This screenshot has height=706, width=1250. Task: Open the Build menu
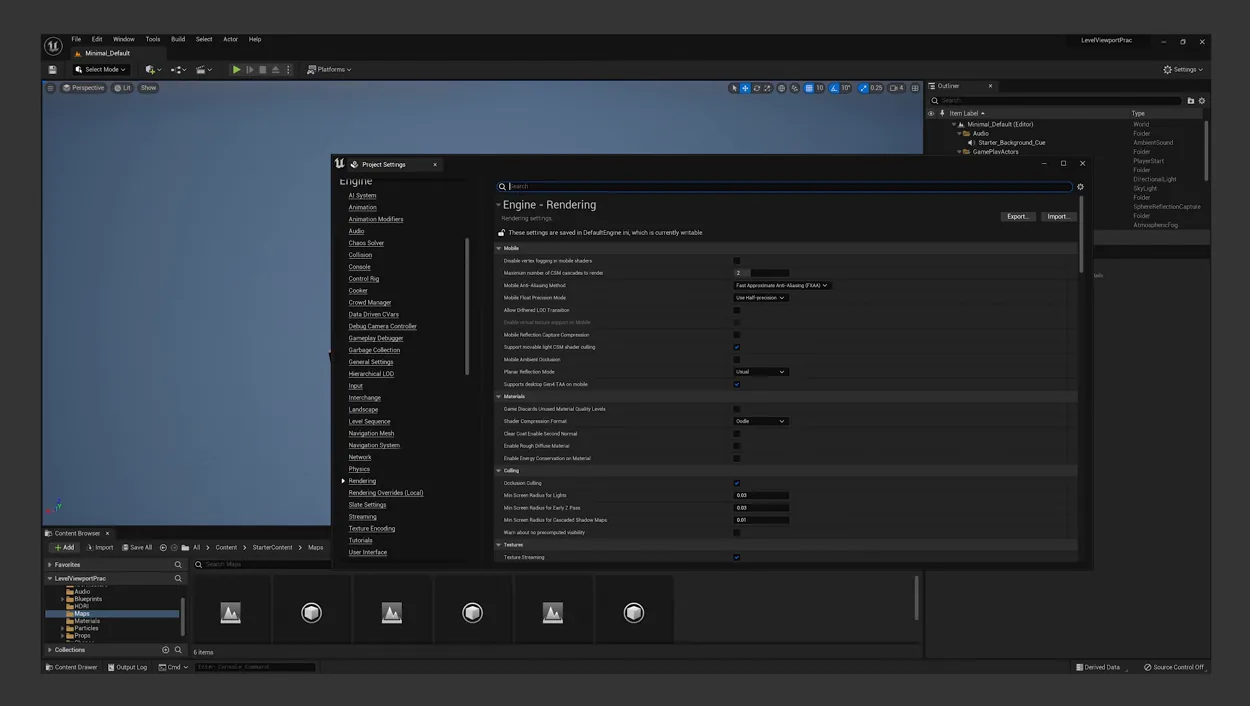(x=178, y=39)
